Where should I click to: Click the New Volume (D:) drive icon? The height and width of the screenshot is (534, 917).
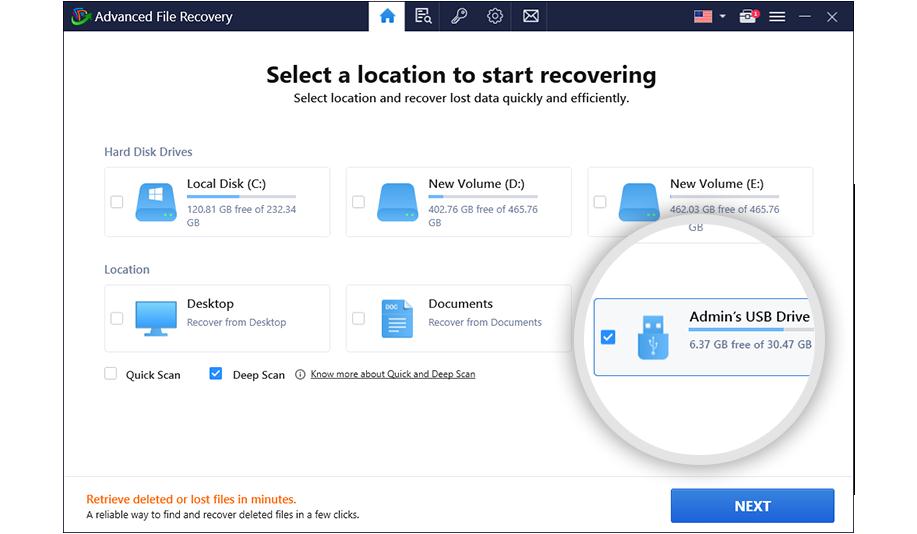pos(398,202)
